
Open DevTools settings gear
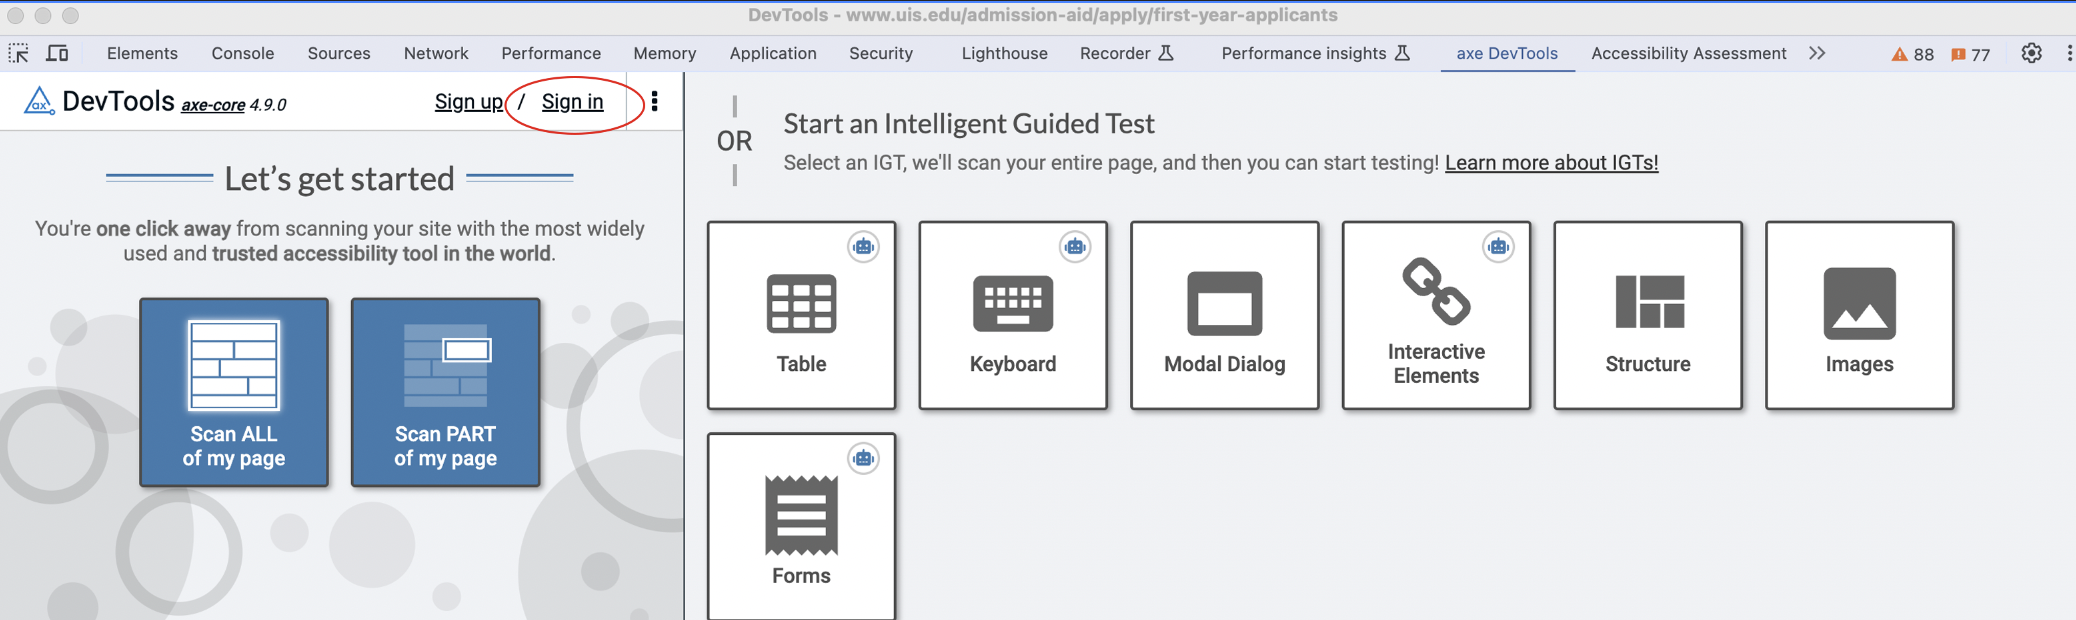(x=2031, y=53)
